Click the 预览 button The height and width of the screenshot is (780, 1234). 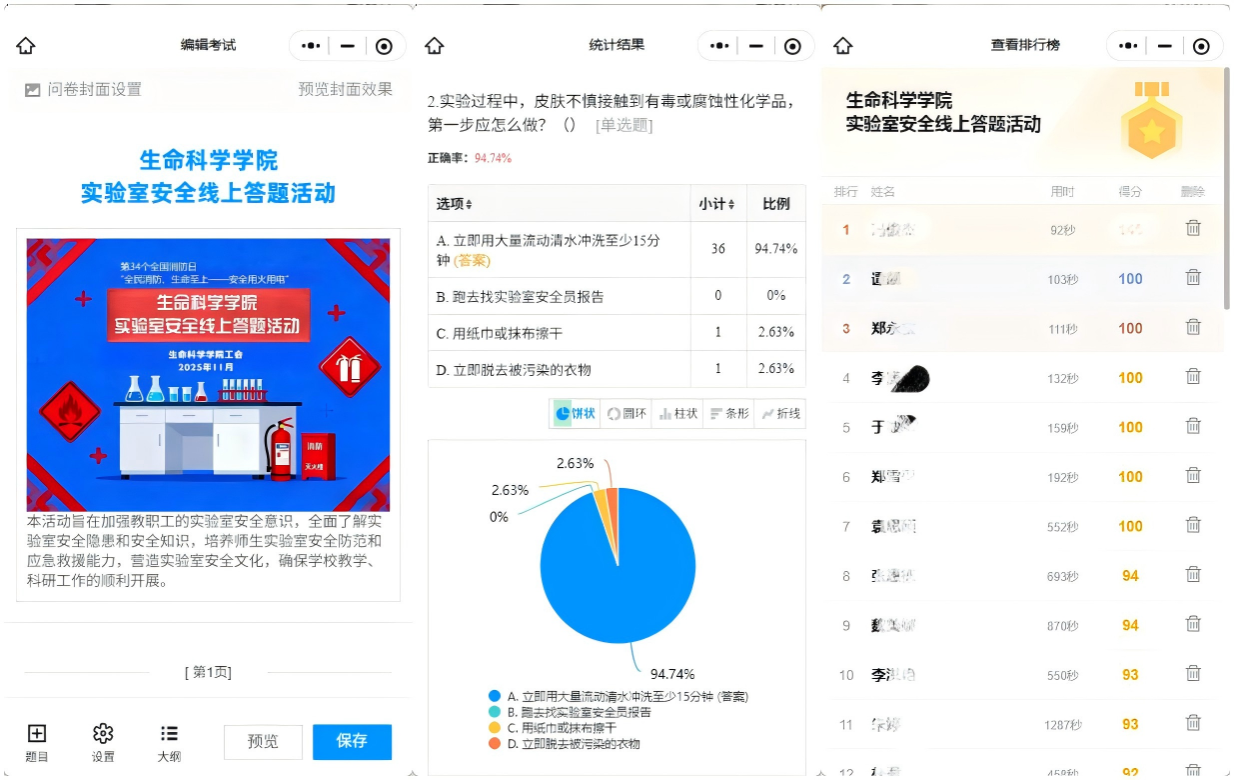point(262,741)
